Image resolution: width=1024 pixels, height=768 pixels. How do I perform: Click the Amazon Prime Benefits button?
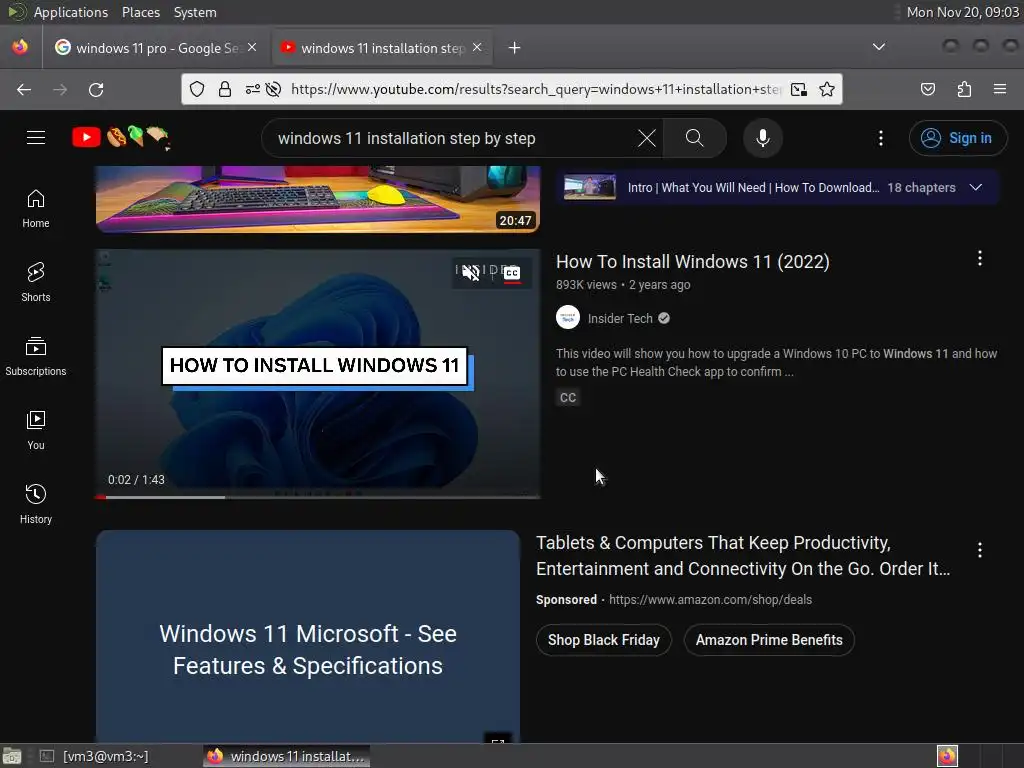769,640
